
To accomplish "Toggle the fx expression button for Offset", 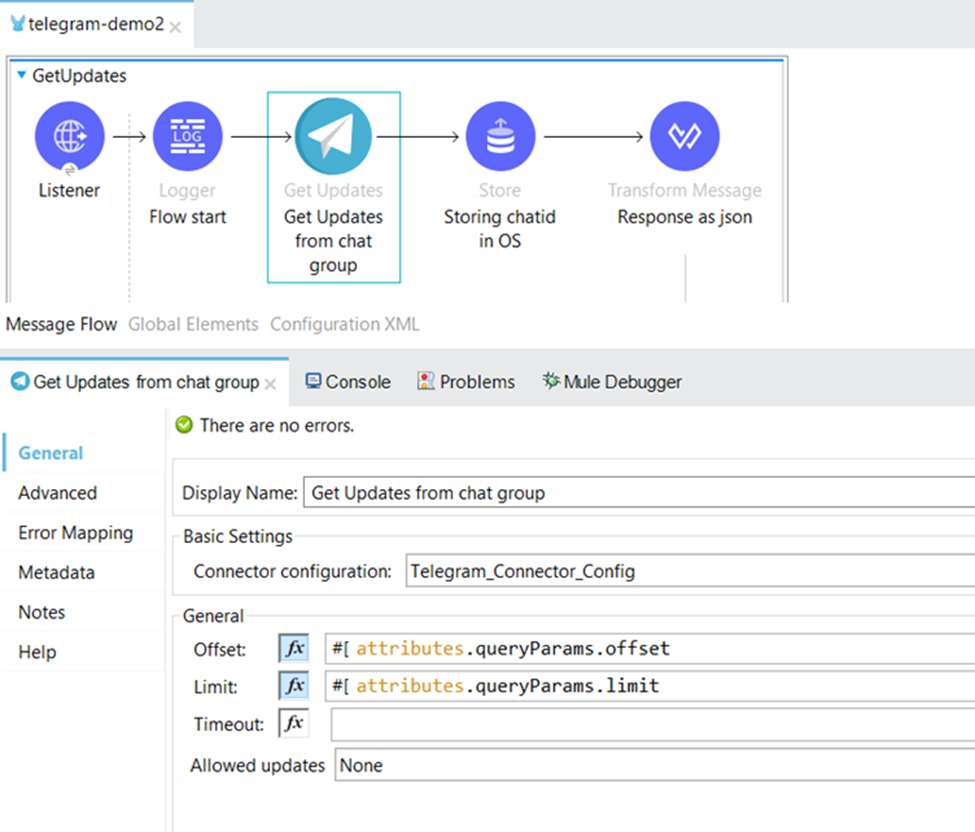I will (x=294, y=648).
